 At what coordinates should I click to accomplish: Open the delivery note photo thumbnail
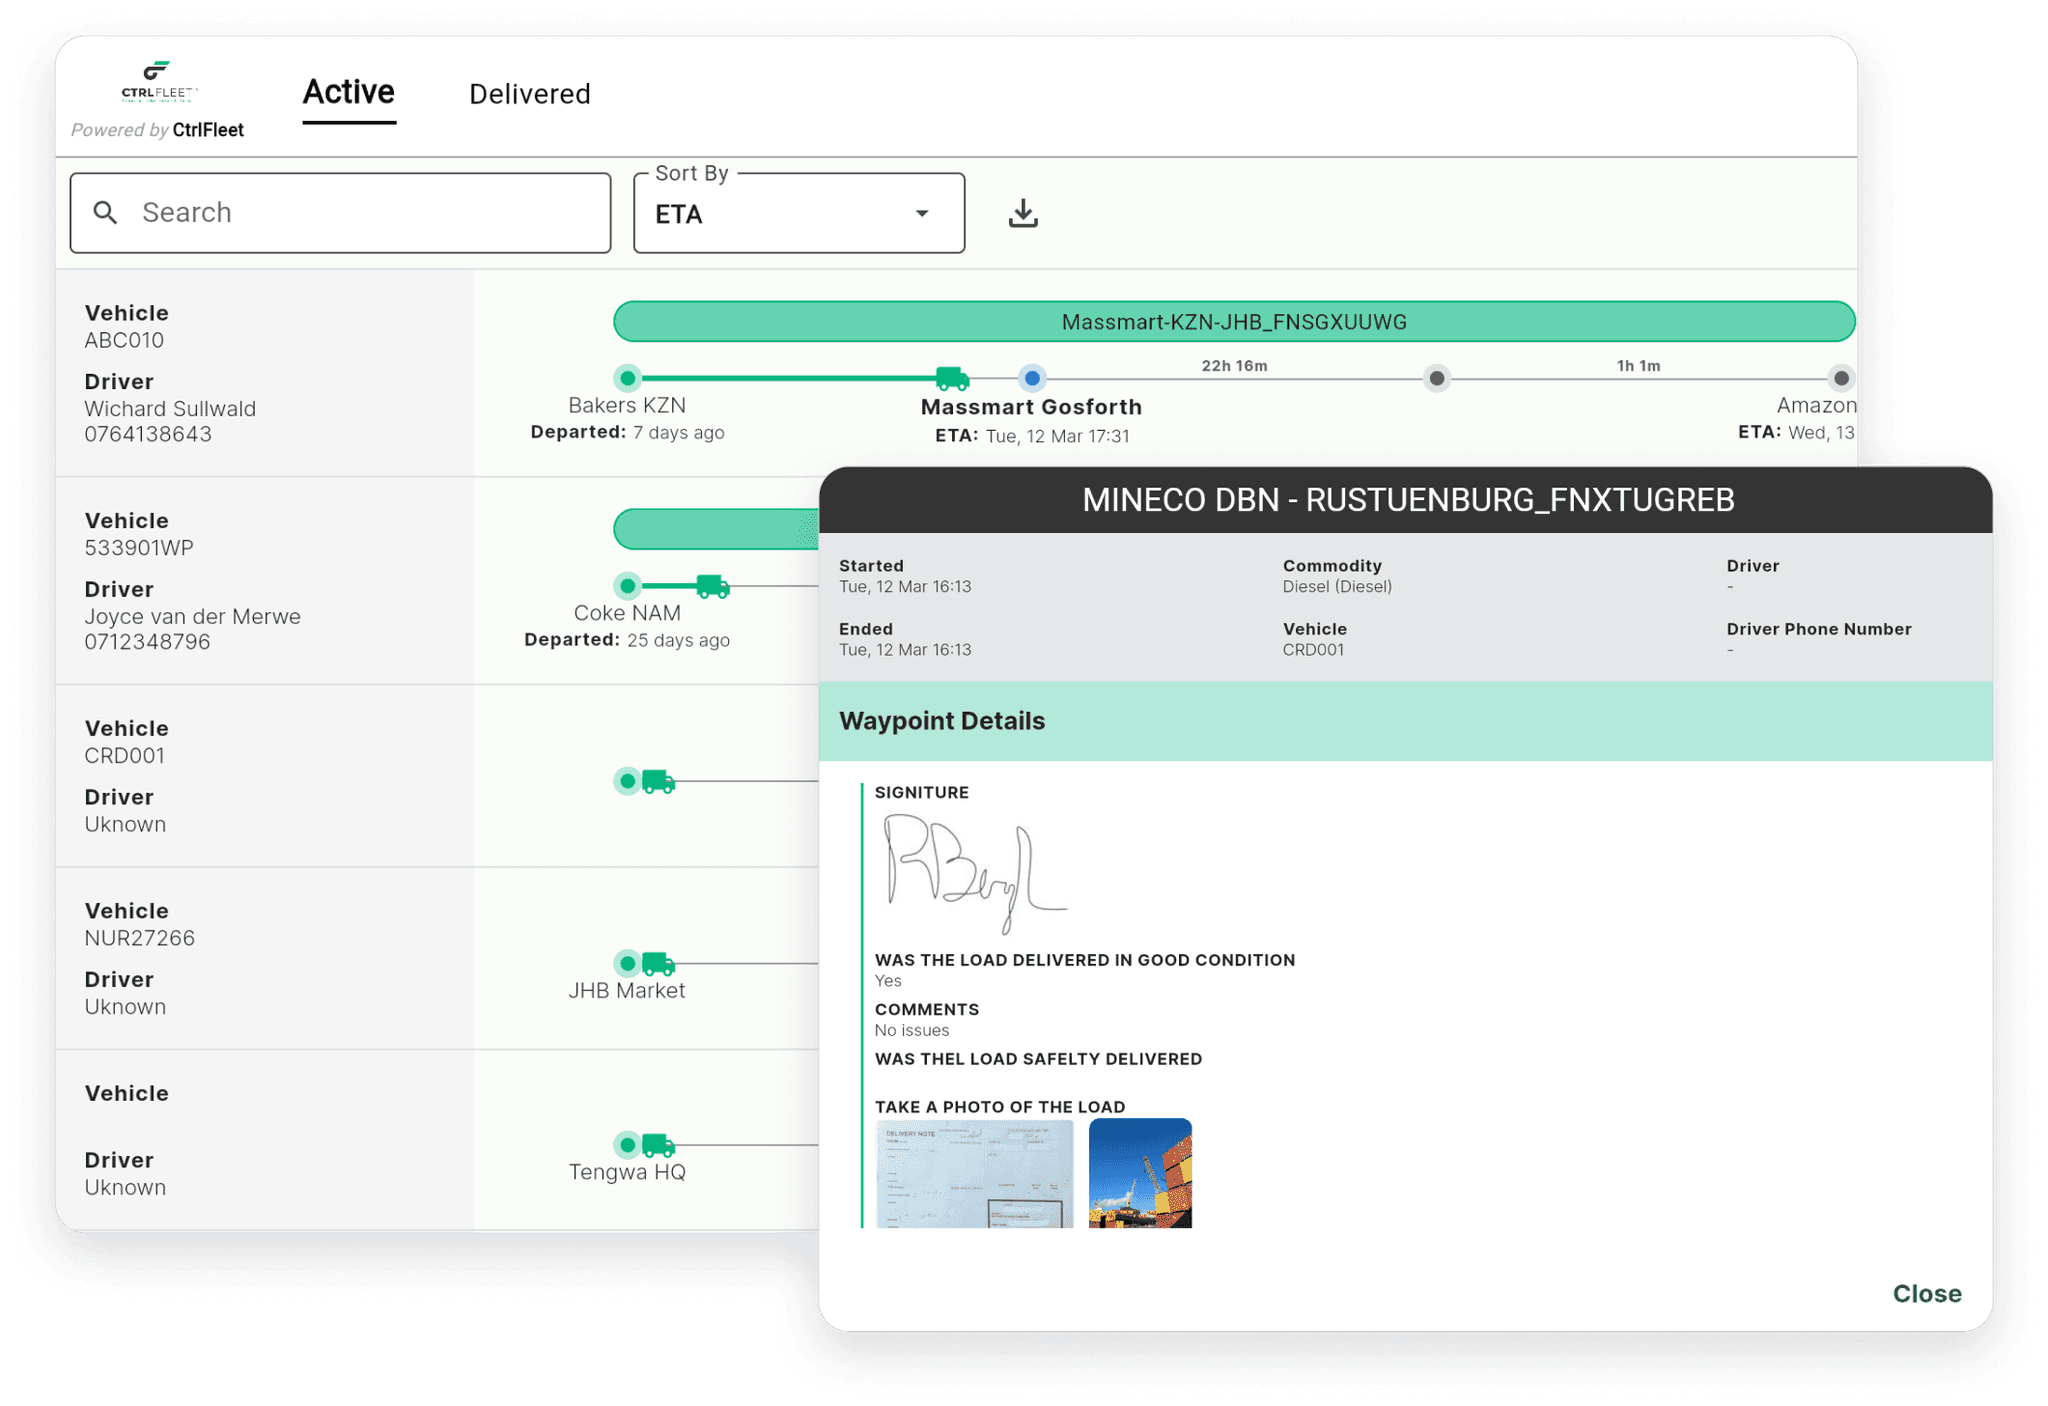[973, 1174]
